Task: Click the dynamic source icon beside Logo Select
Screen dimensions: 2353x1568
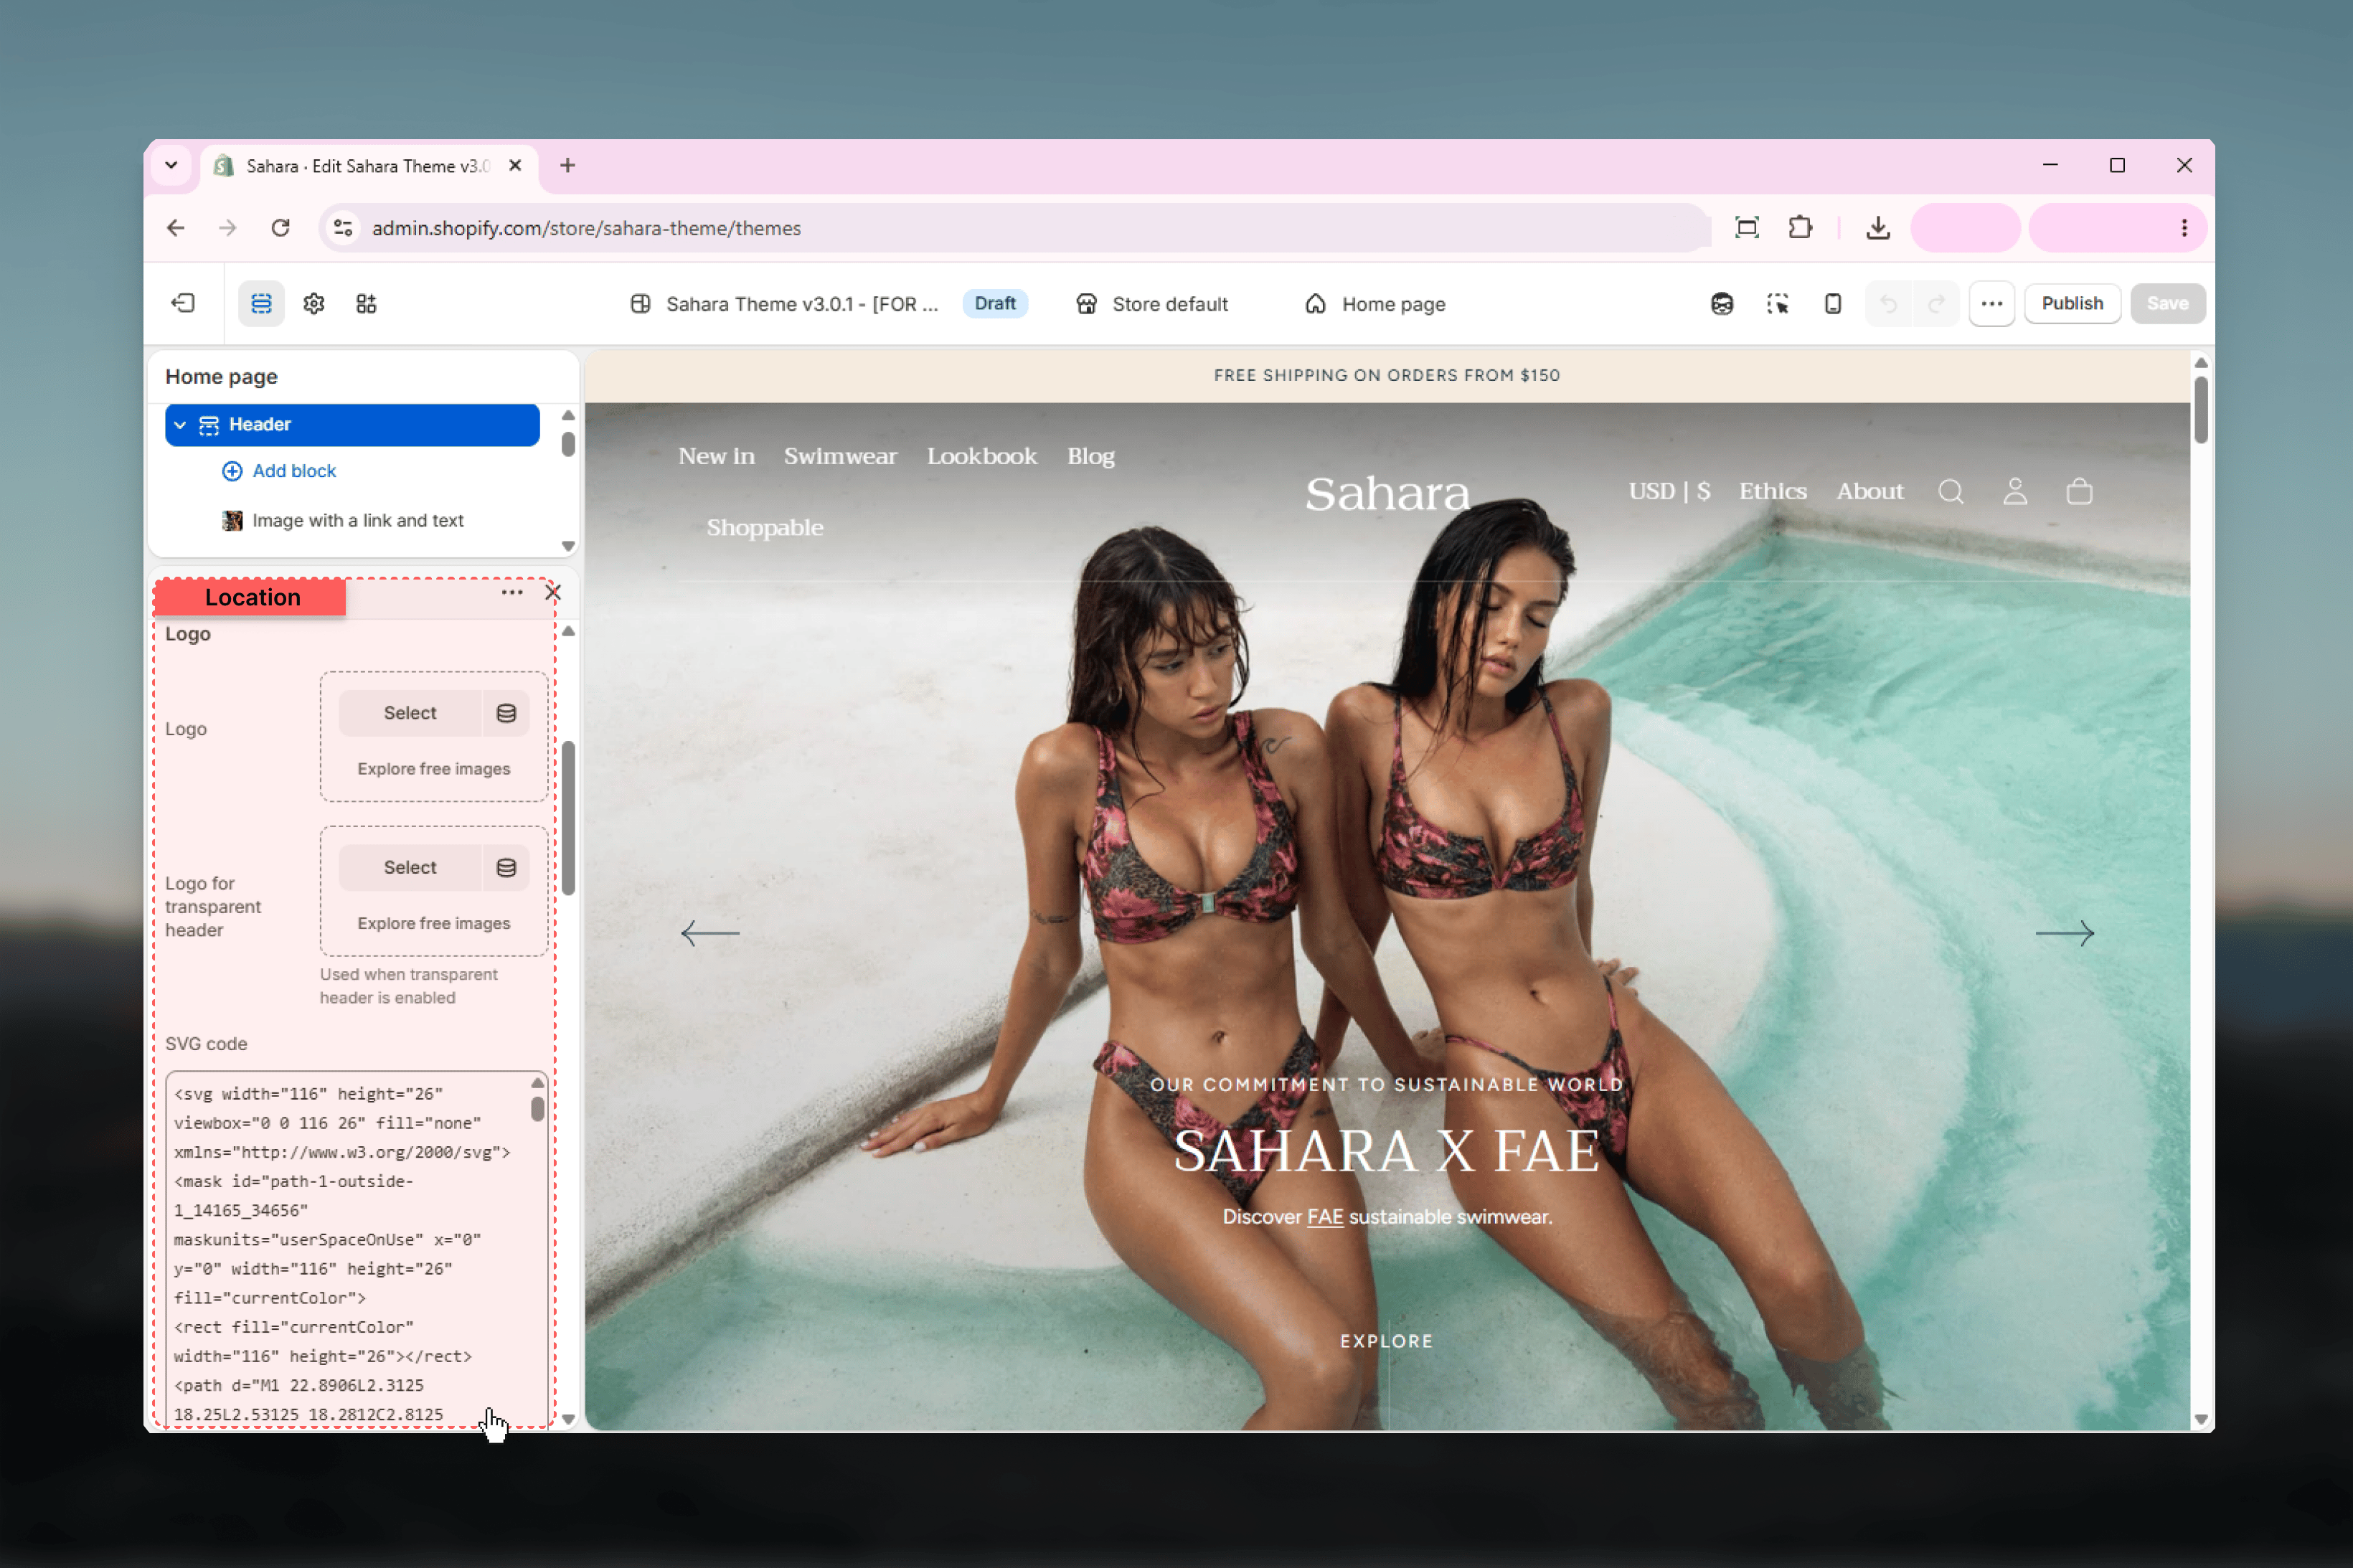Action: (x=506, y=713)
